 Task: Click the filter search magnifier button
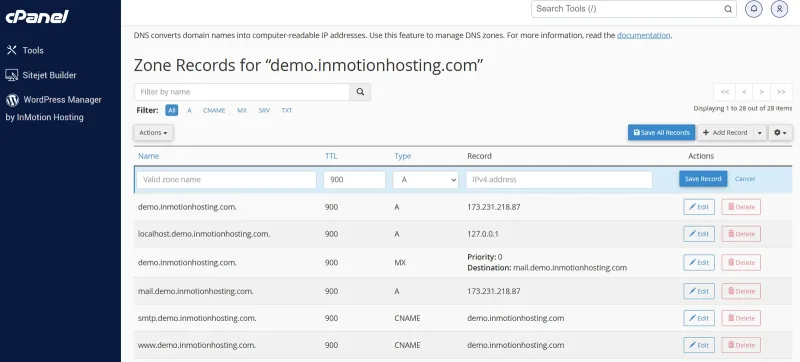(360, 92)
